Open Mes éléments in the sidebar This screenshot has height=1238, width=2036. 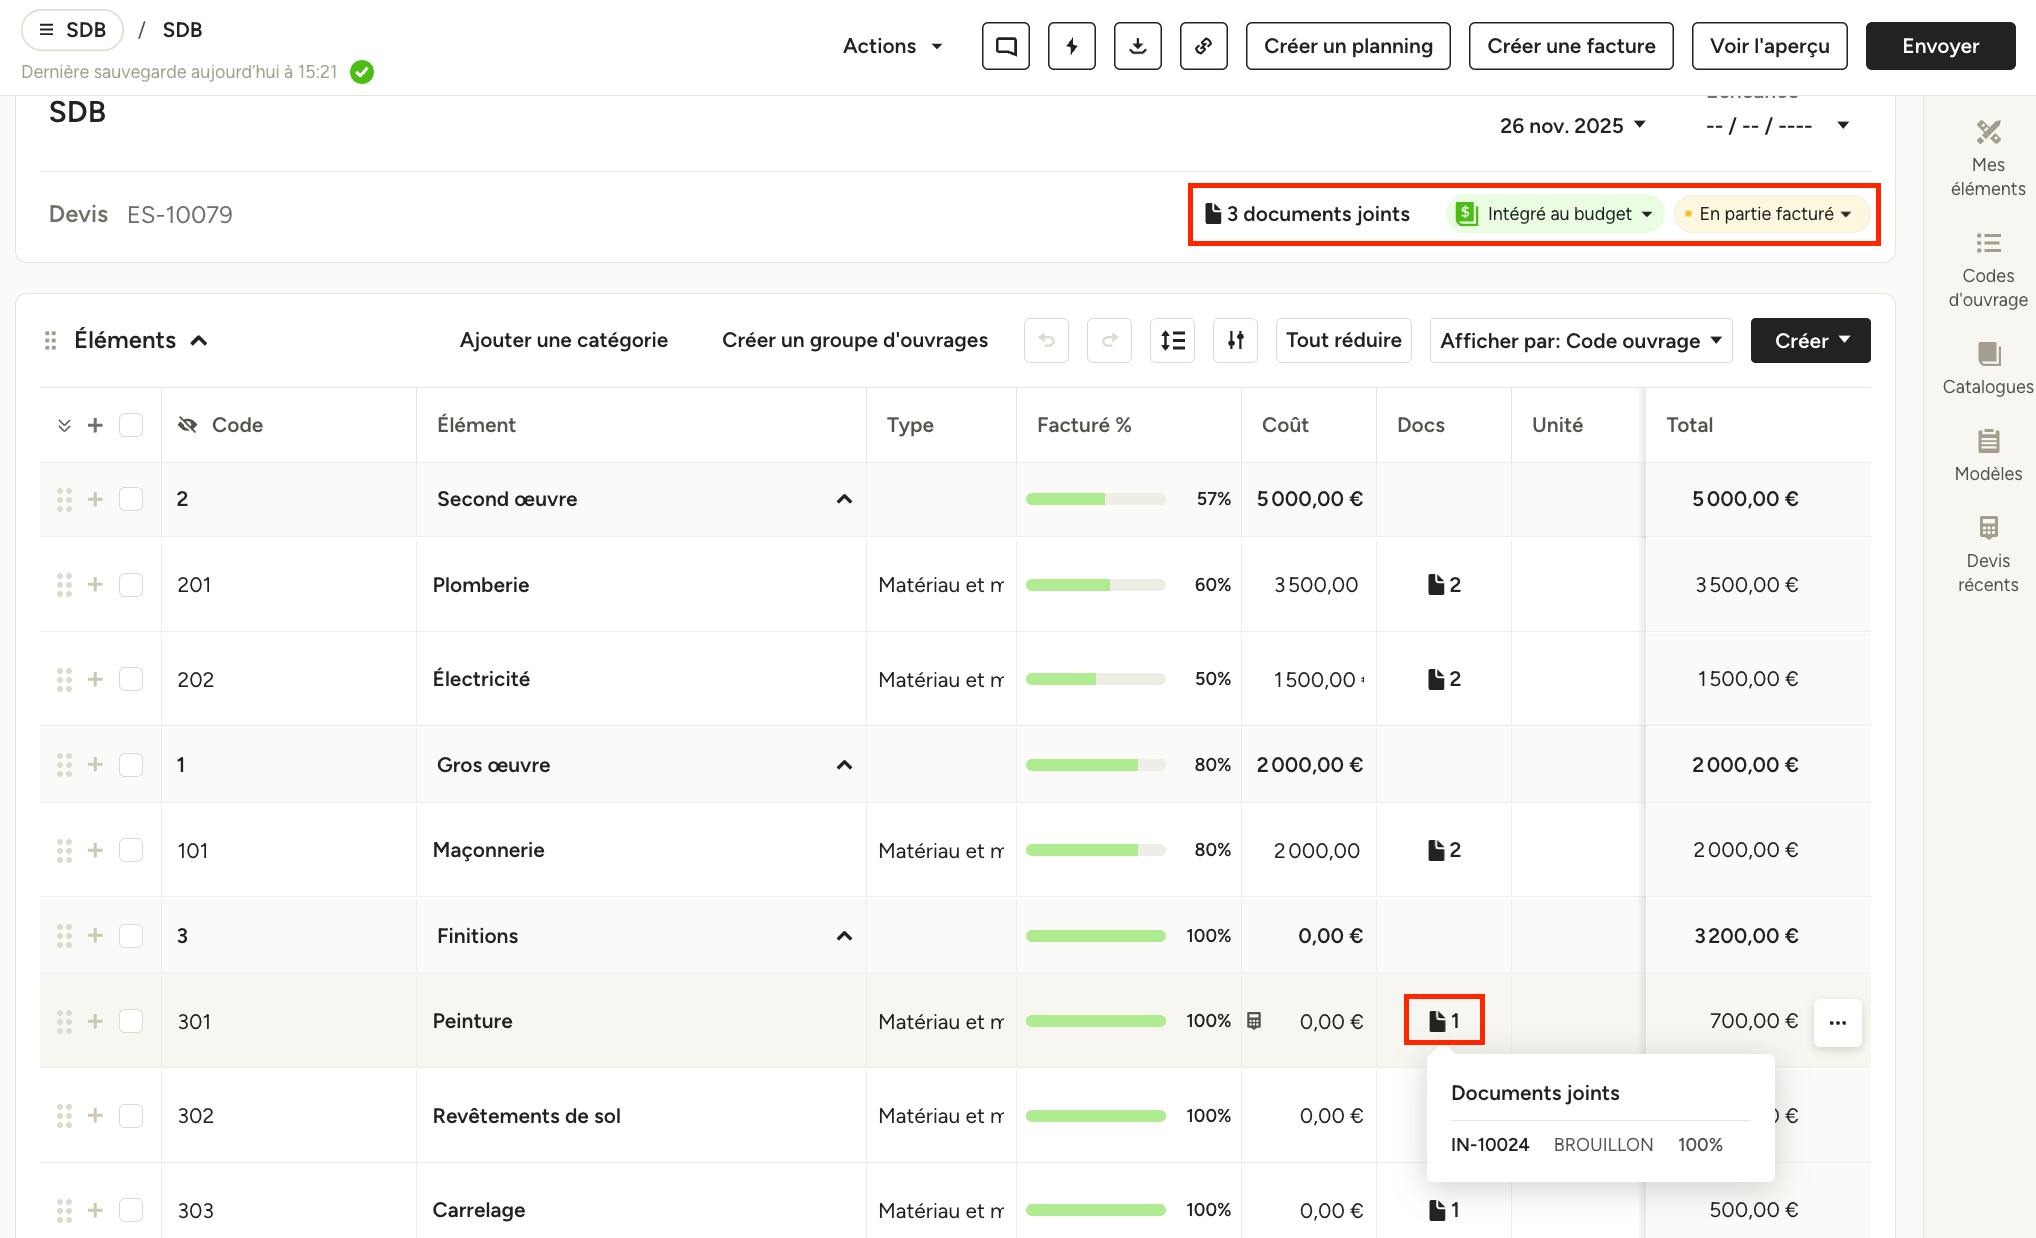(x=1988, y=159)
